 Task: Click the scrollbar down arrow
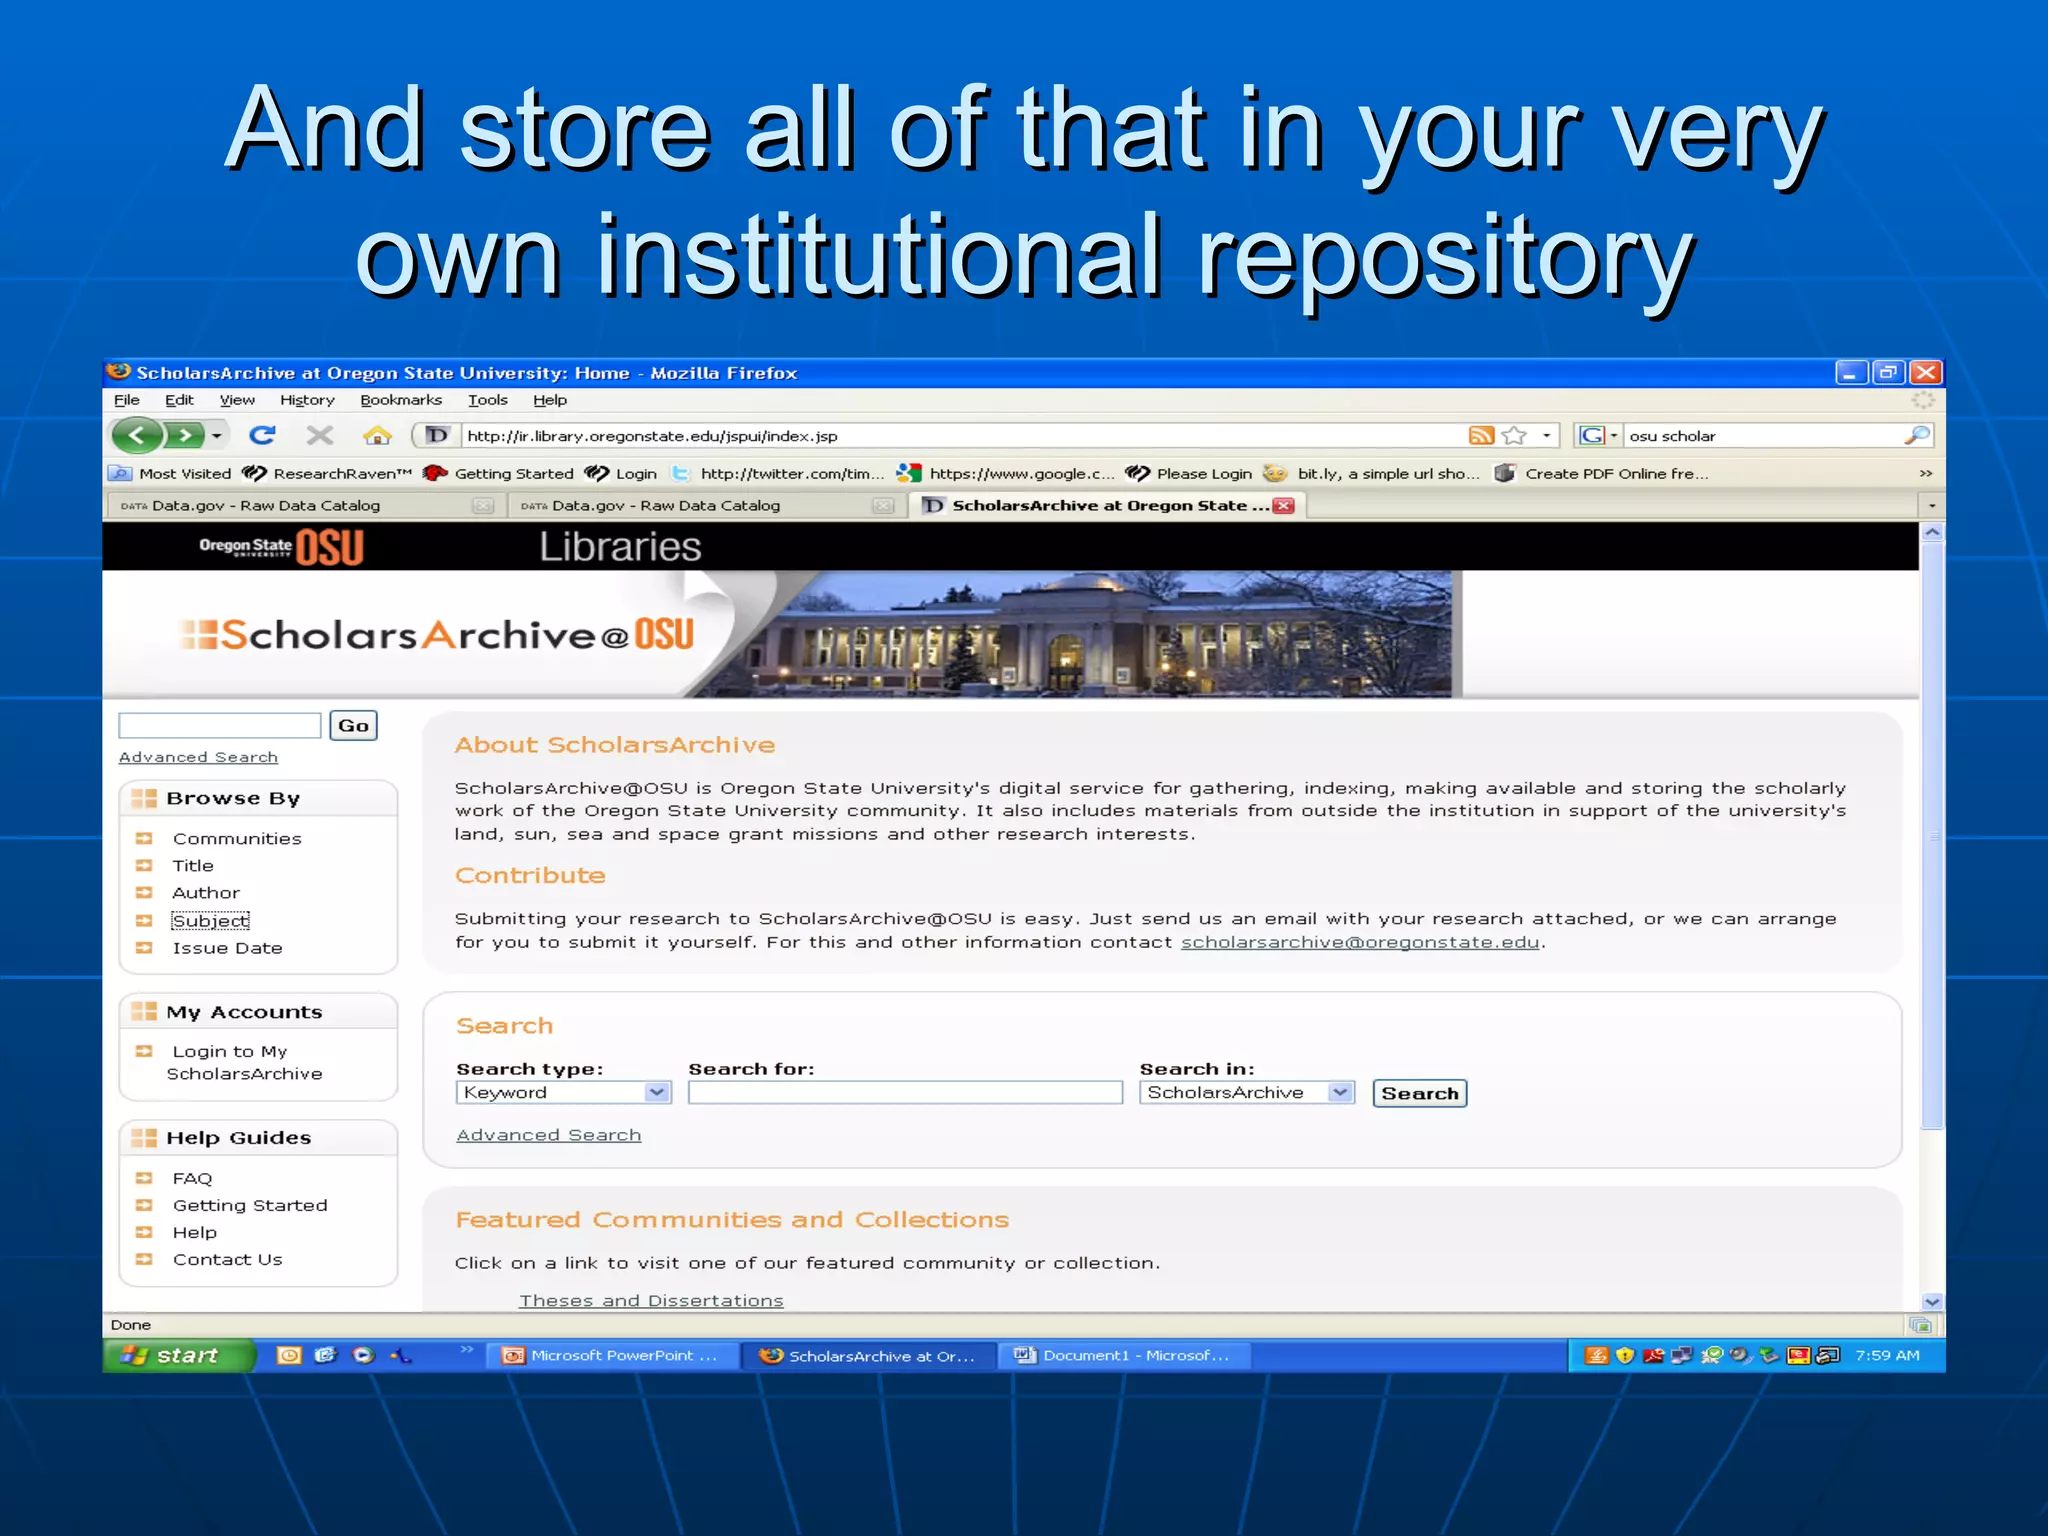[1932, 1301]
